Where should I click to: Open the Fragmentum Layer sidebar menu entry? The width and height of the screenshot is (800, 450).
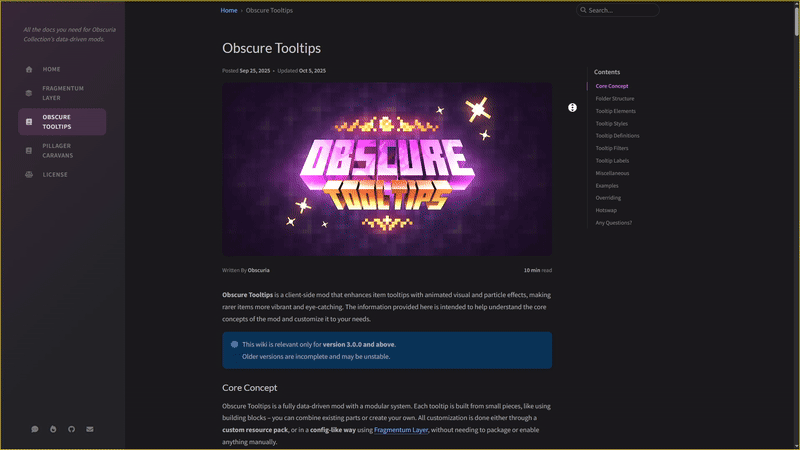point(63,93)
